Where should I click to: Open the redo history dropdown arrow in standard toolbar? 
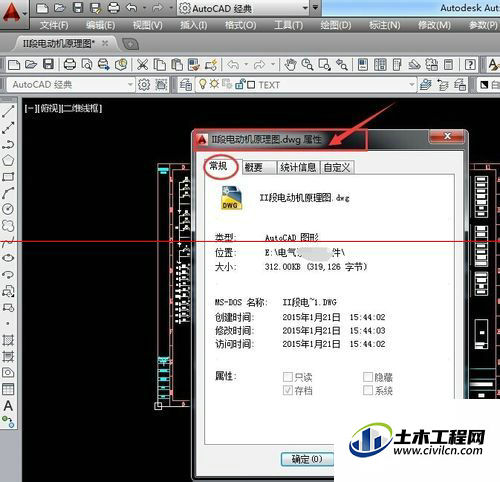273,64
